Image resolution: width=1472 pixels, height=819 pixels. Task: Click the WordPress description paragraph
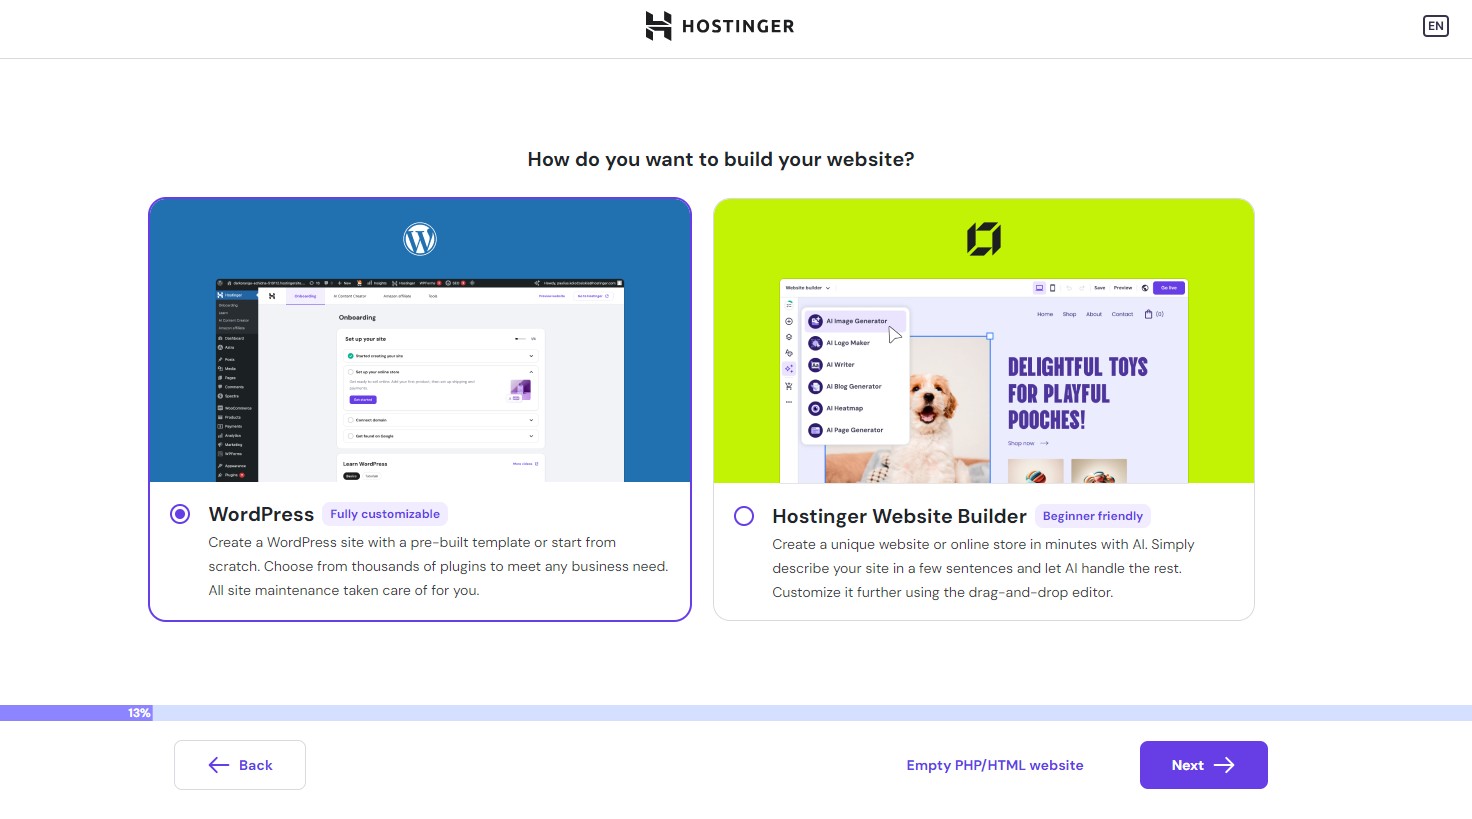click(438, 566)
